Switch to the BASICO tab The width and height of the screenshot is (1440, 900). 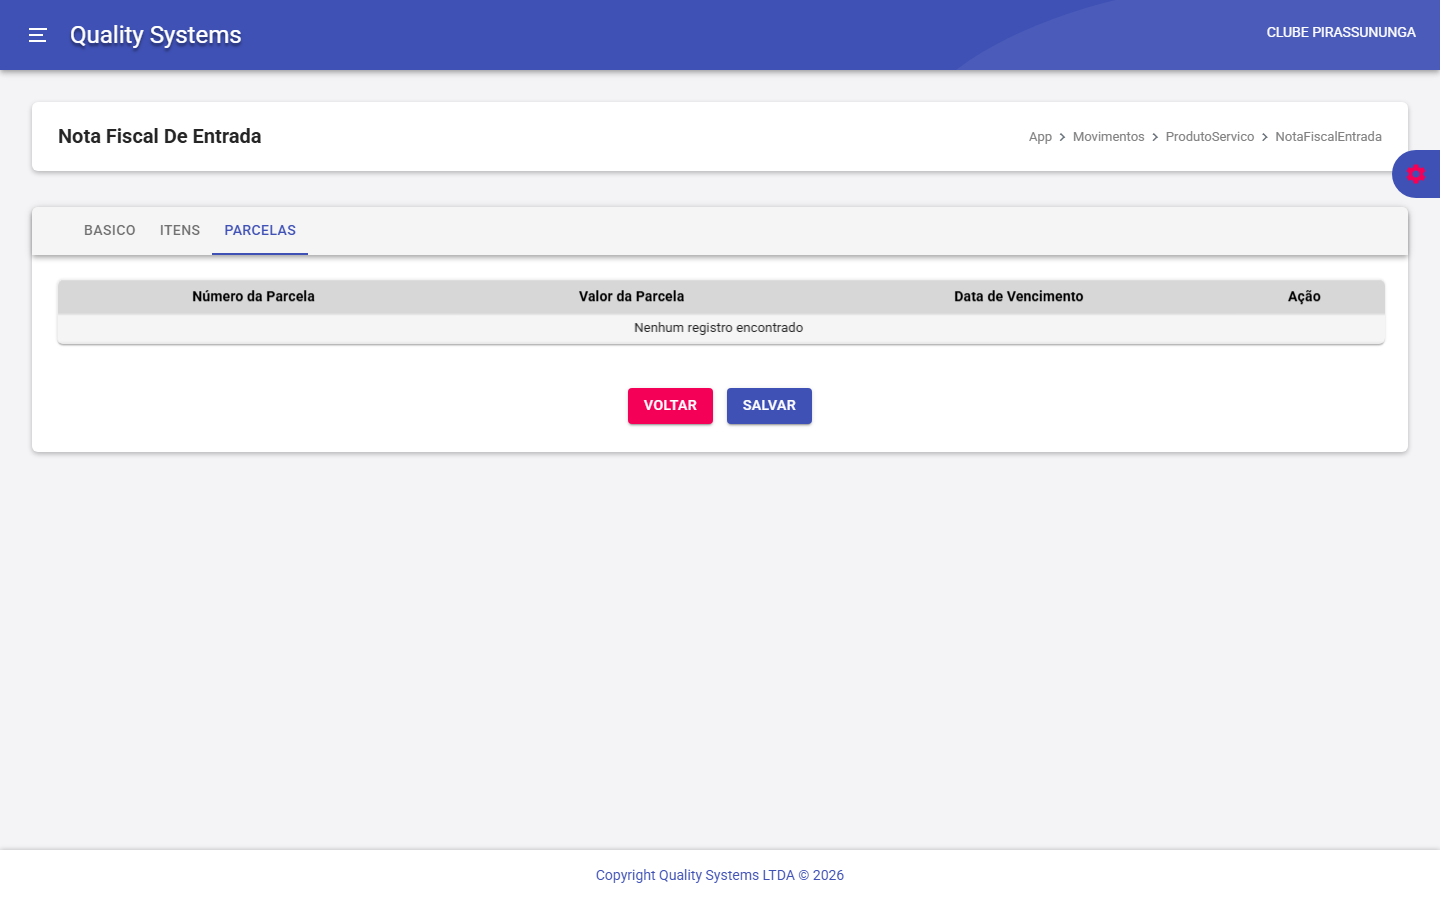[x=109, y=230]
